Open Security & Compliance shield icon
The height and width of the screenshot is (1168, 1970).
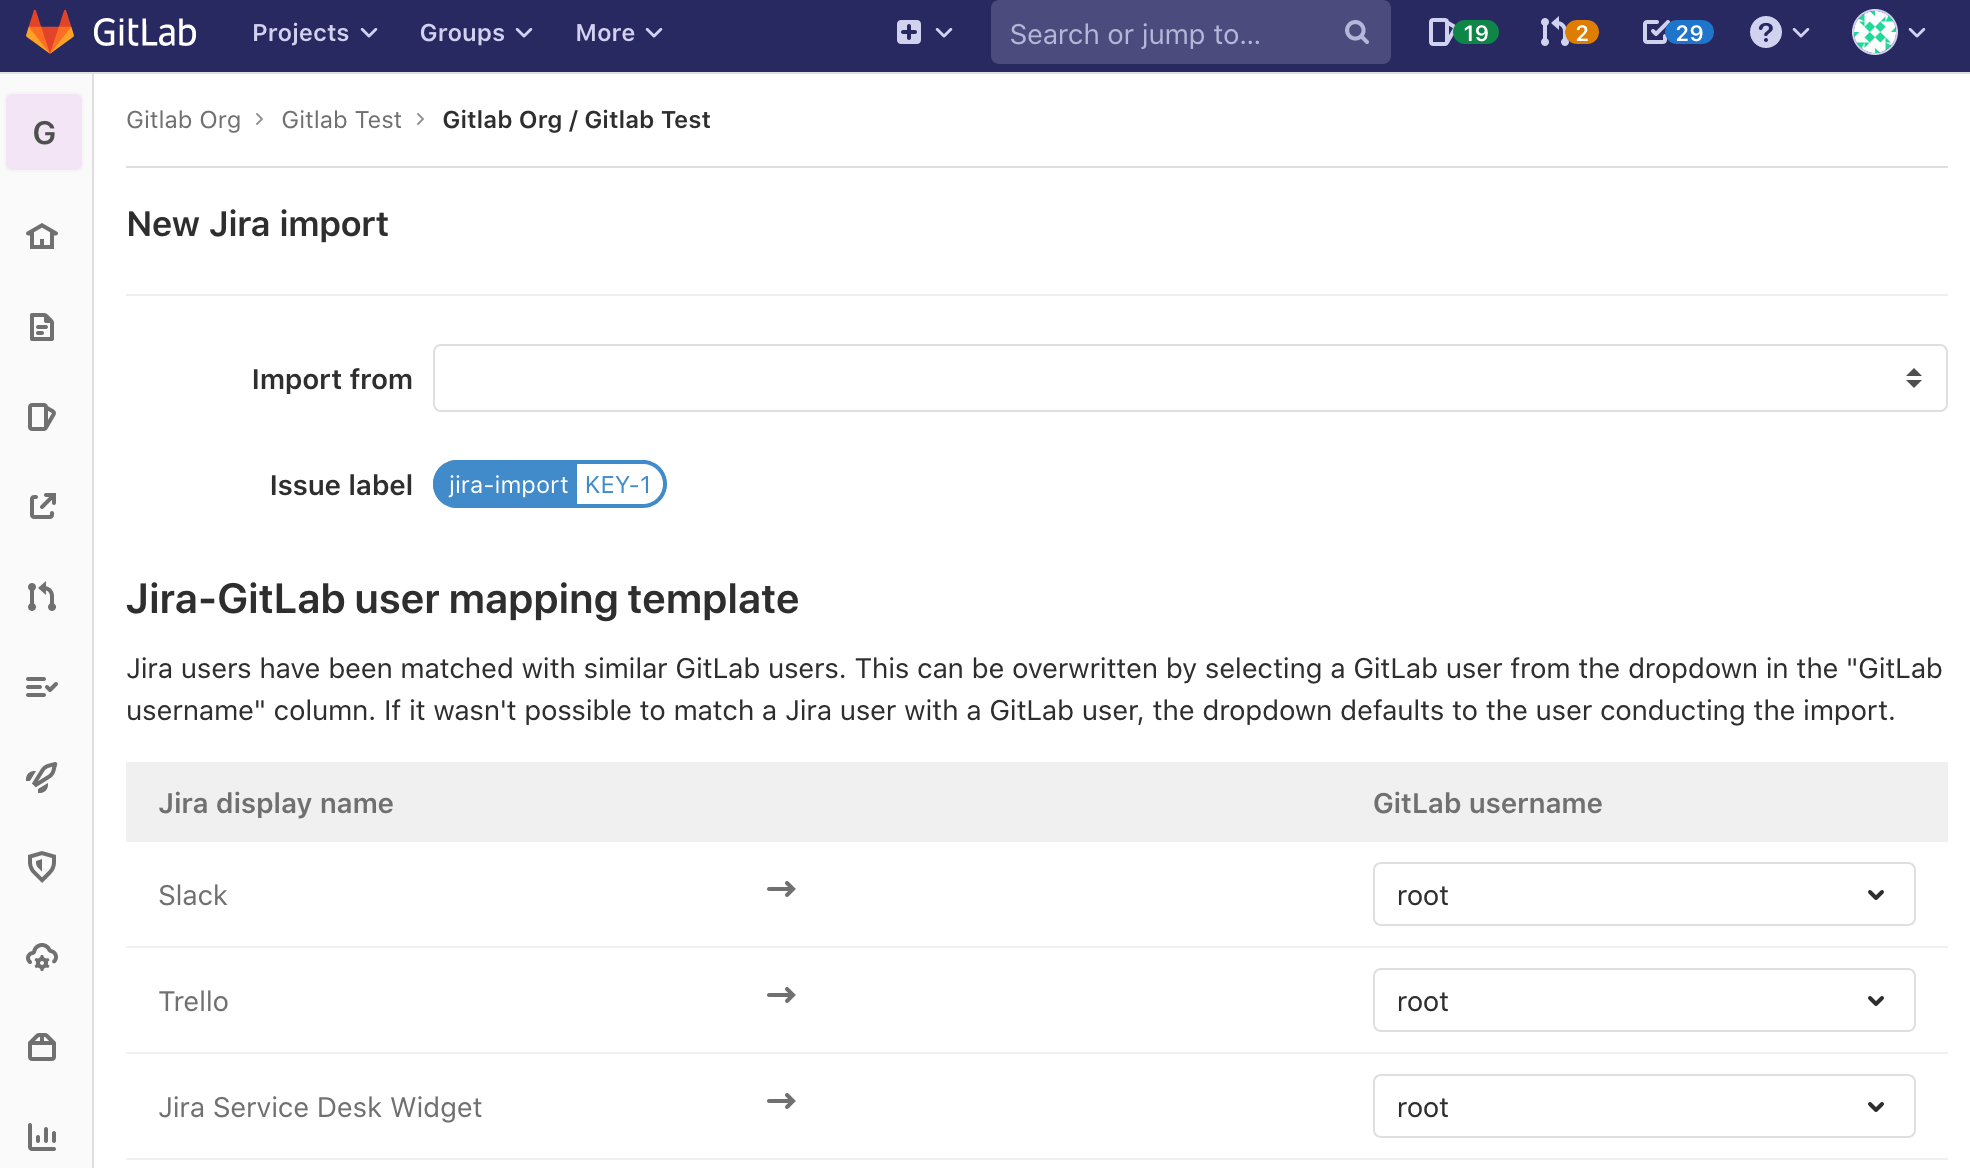tap(43, 867)
